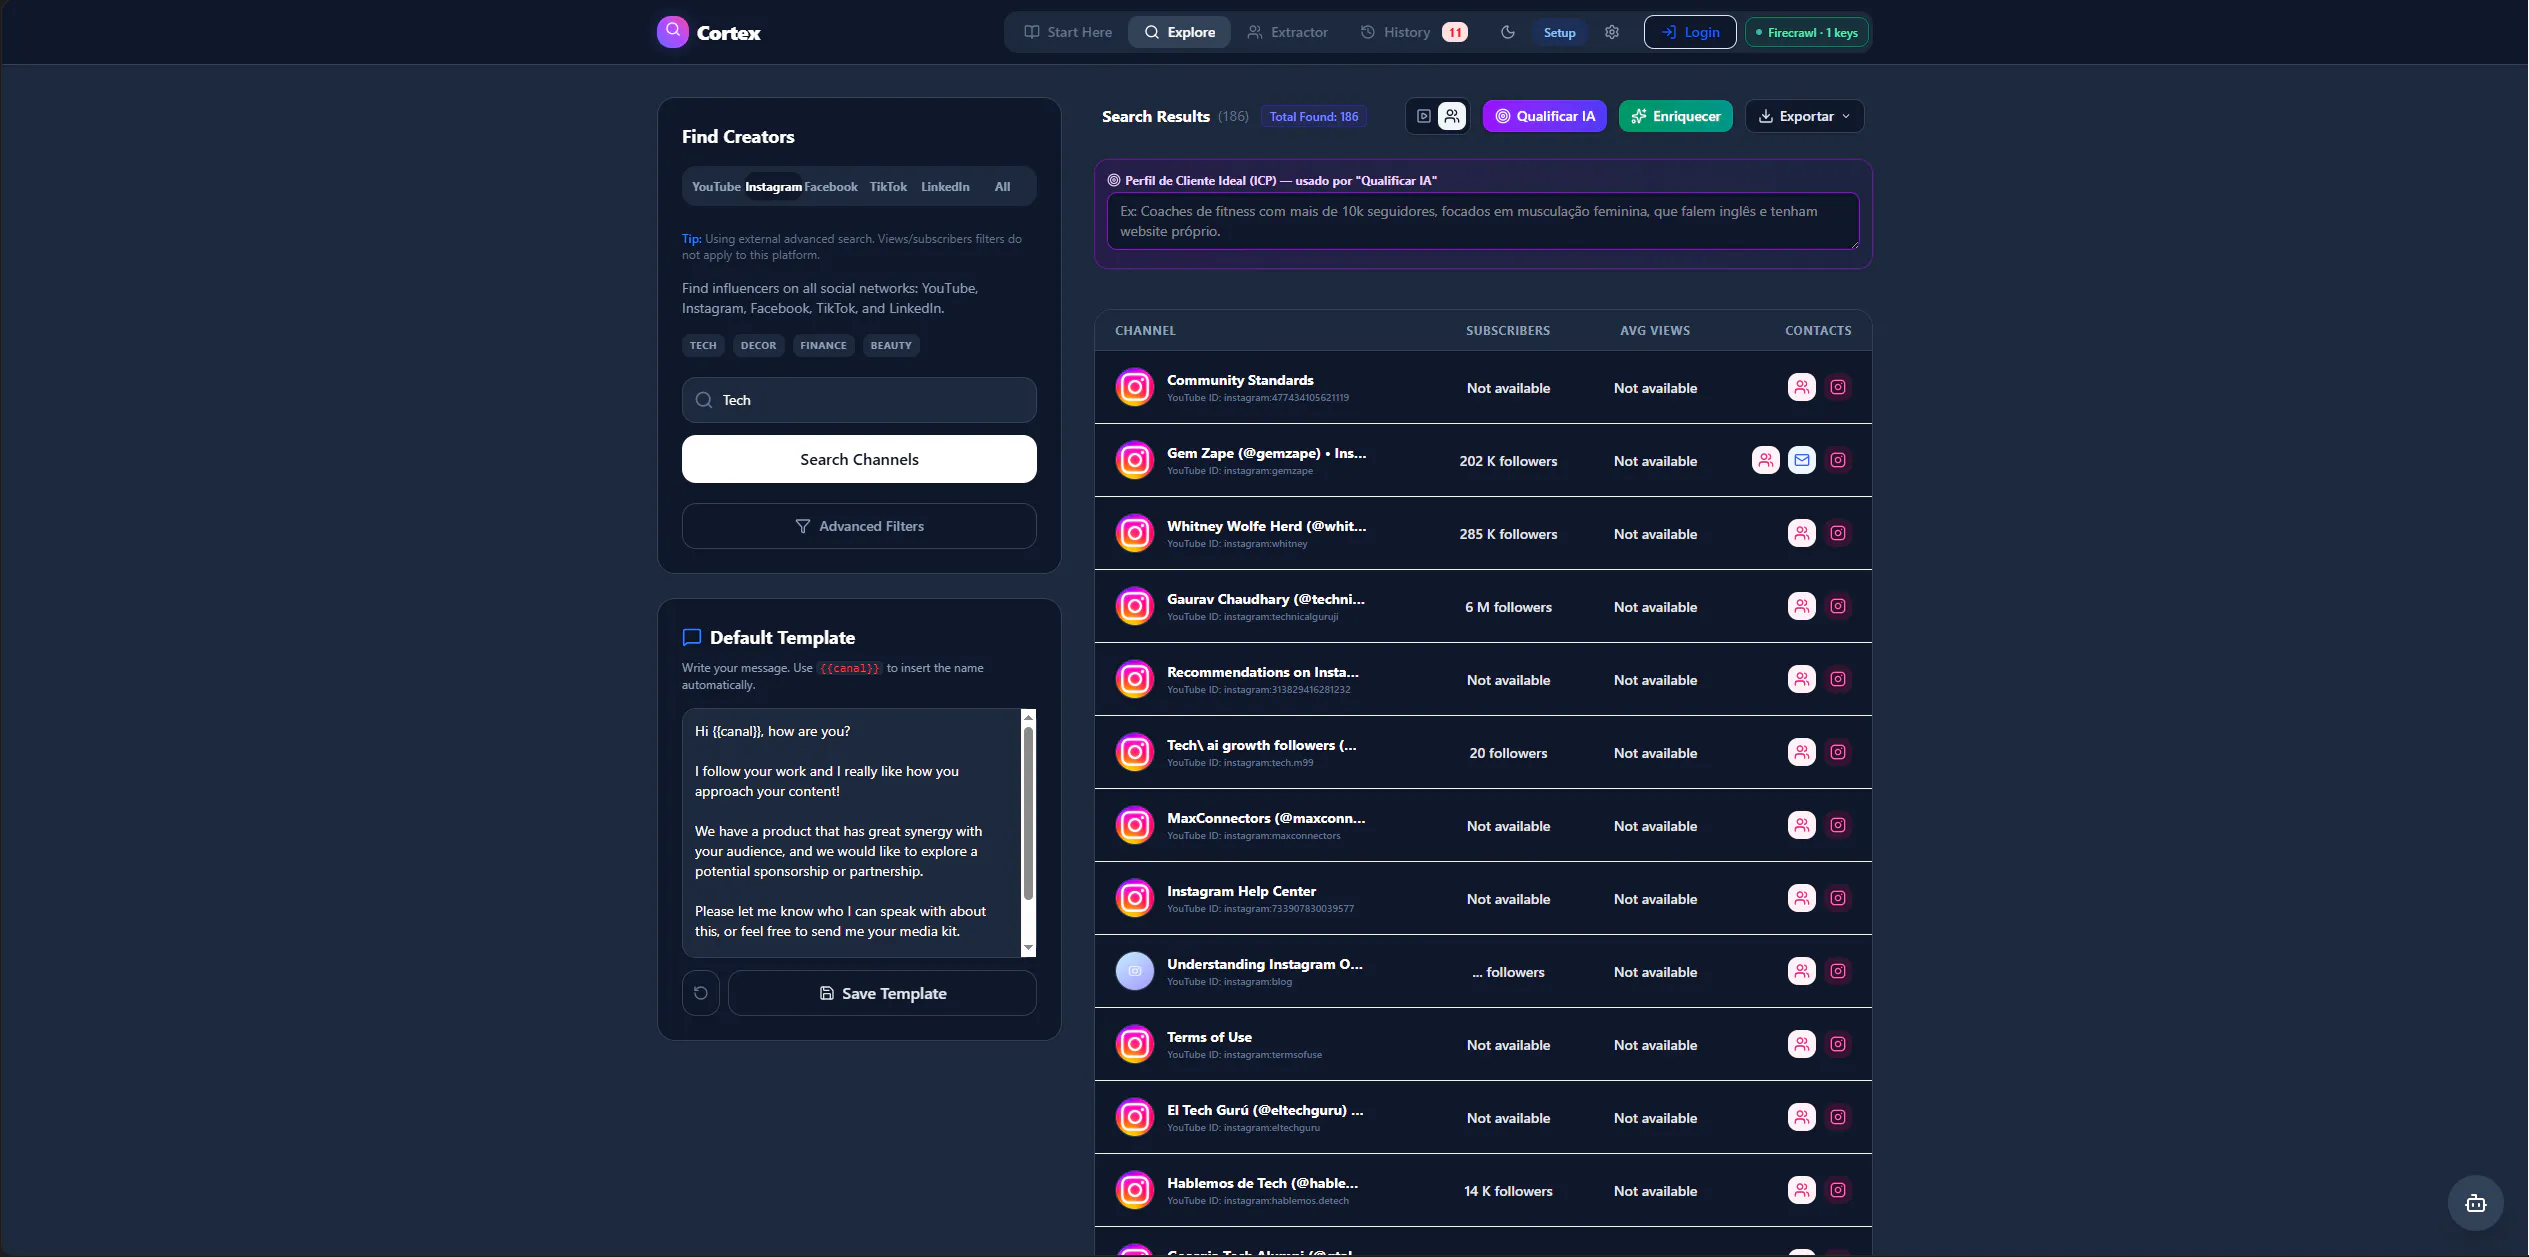Expand Advanced Filters
This screenshot has width=2529, height=1257.
[x=859, y=526]
